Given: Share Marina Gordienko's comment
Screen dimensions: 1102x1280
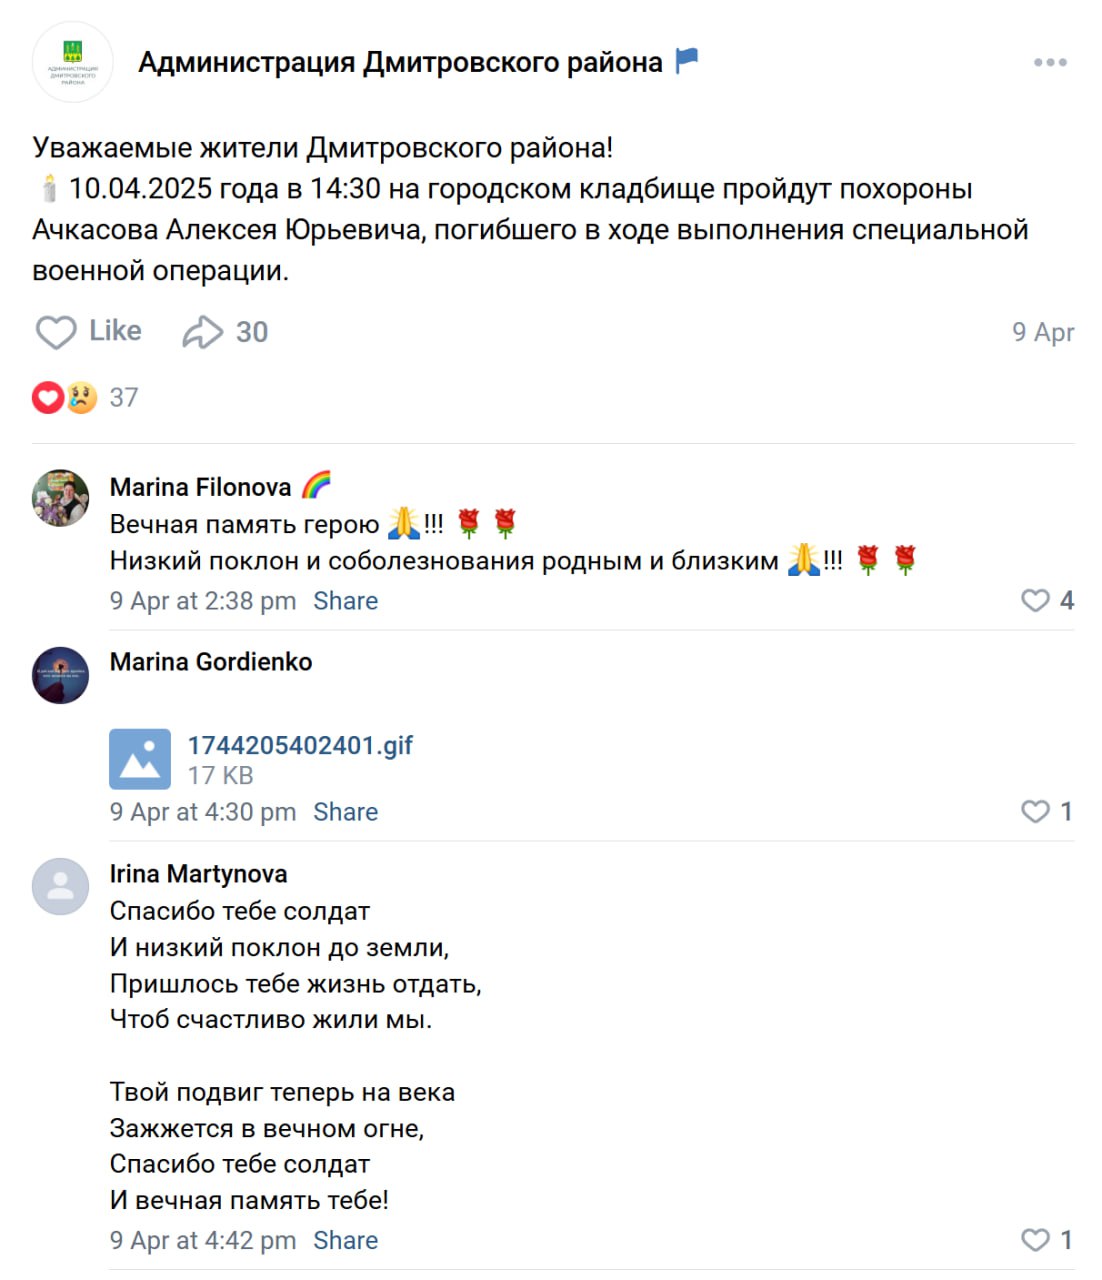Looking at the screenshot, I should tap(345, 812).
